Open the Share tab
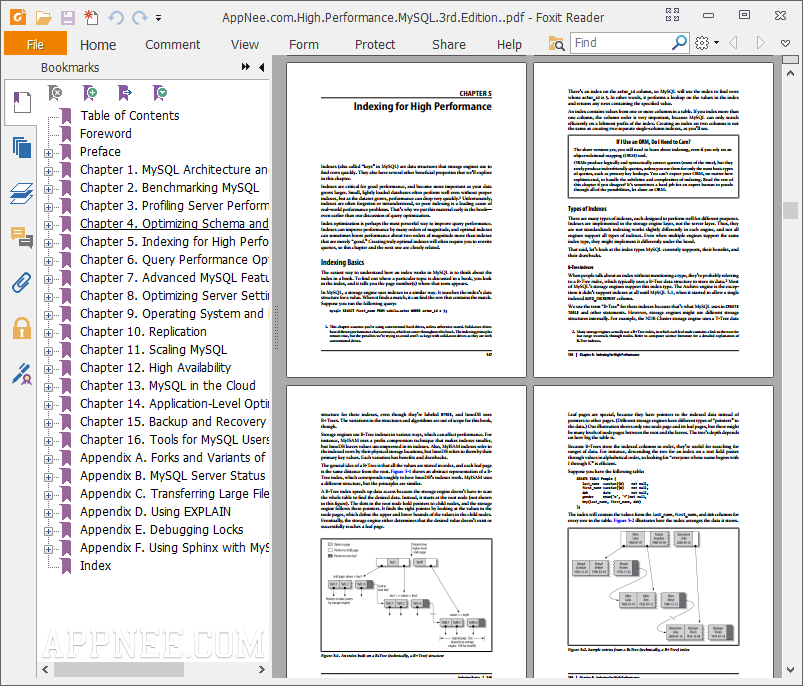Viewport: 803px width, 686px height. click(449, 45)
